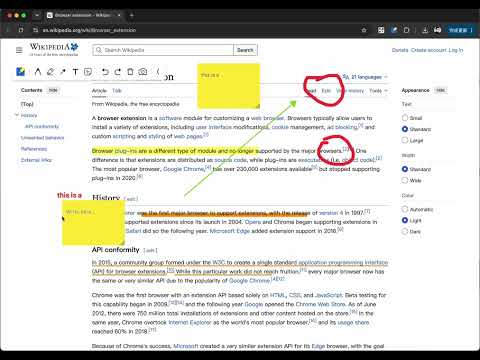This screenshot has width=480, height=360.
Task: Open browser extensions grid icon
Action: [x=381, y=30]
